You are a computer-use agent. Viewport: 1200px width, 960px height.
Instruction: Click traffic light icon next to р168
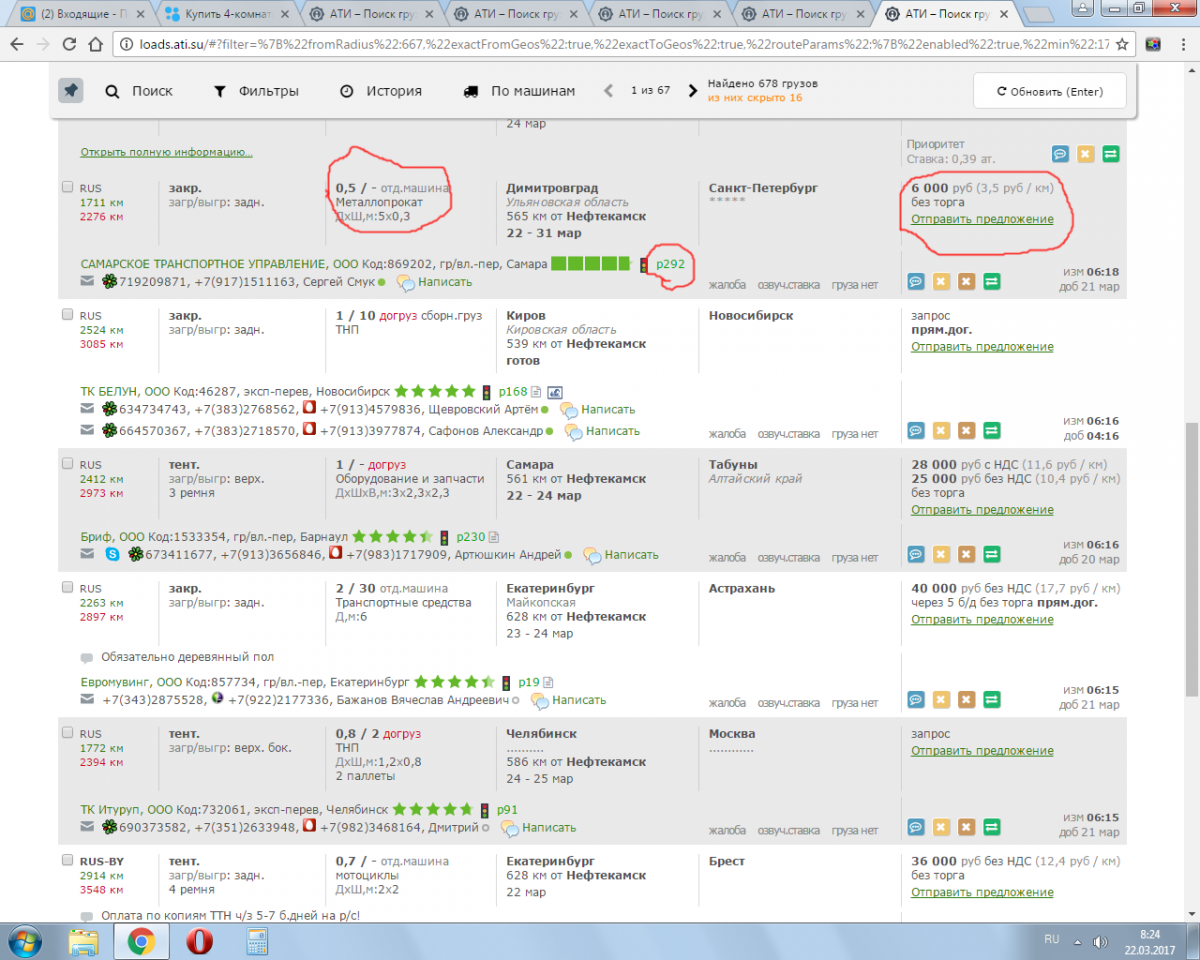coord(487,391)
